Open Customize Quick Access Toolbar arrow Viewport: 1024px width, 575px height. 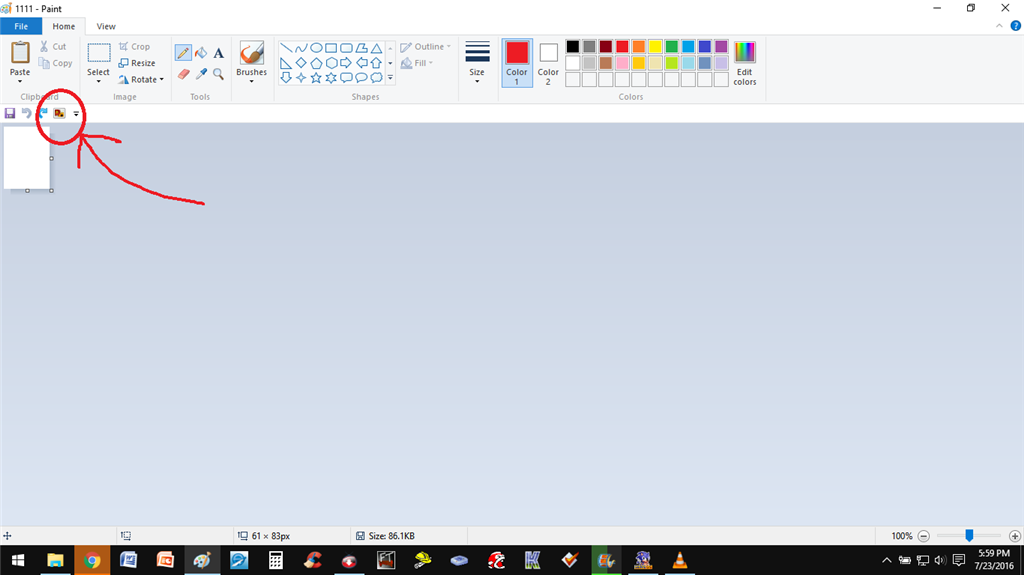click(x=76, y=114)
